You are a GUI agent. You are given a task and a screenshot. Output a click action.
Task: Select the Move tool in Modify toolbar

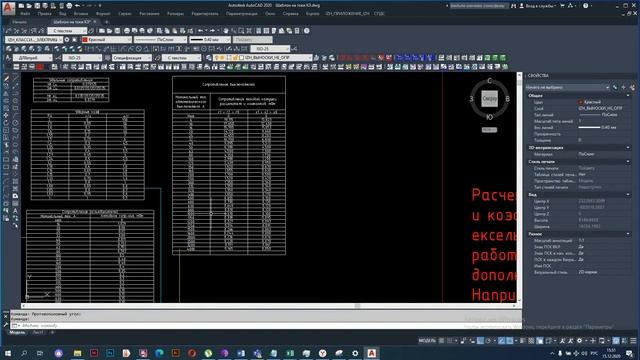pos(6,115)
